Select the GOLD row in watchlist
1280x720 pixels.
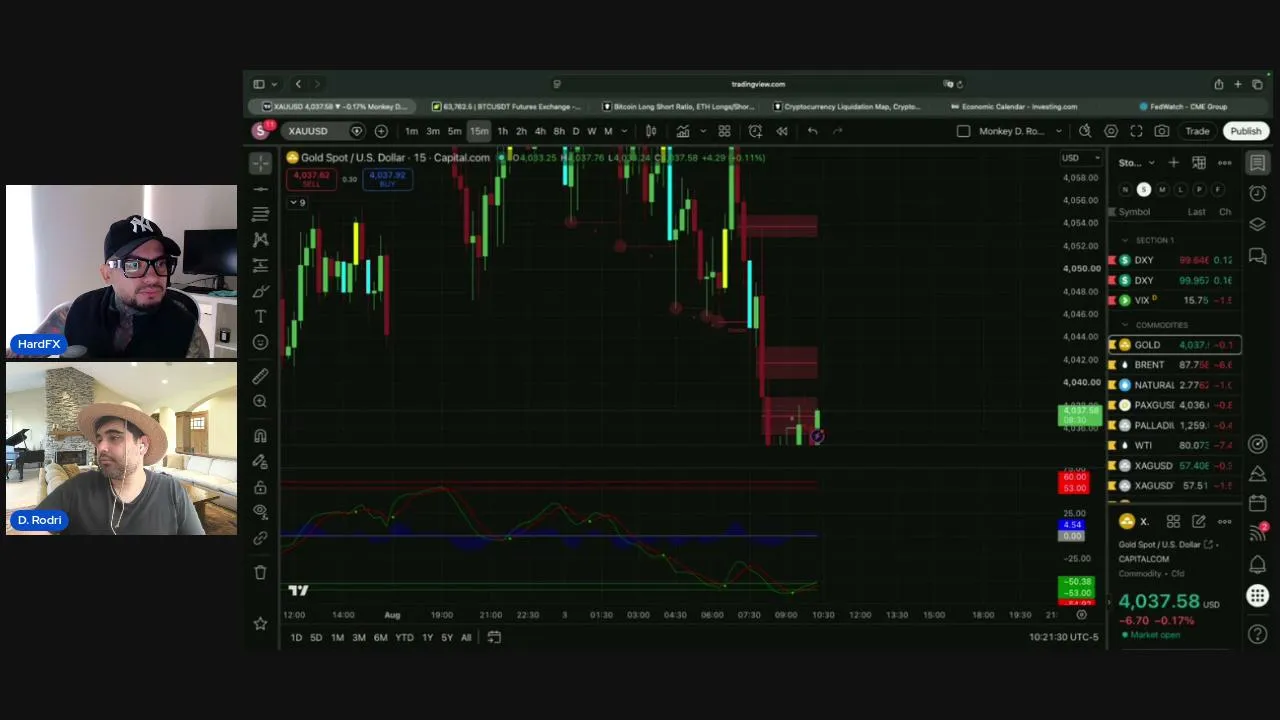click(1175, 345)
